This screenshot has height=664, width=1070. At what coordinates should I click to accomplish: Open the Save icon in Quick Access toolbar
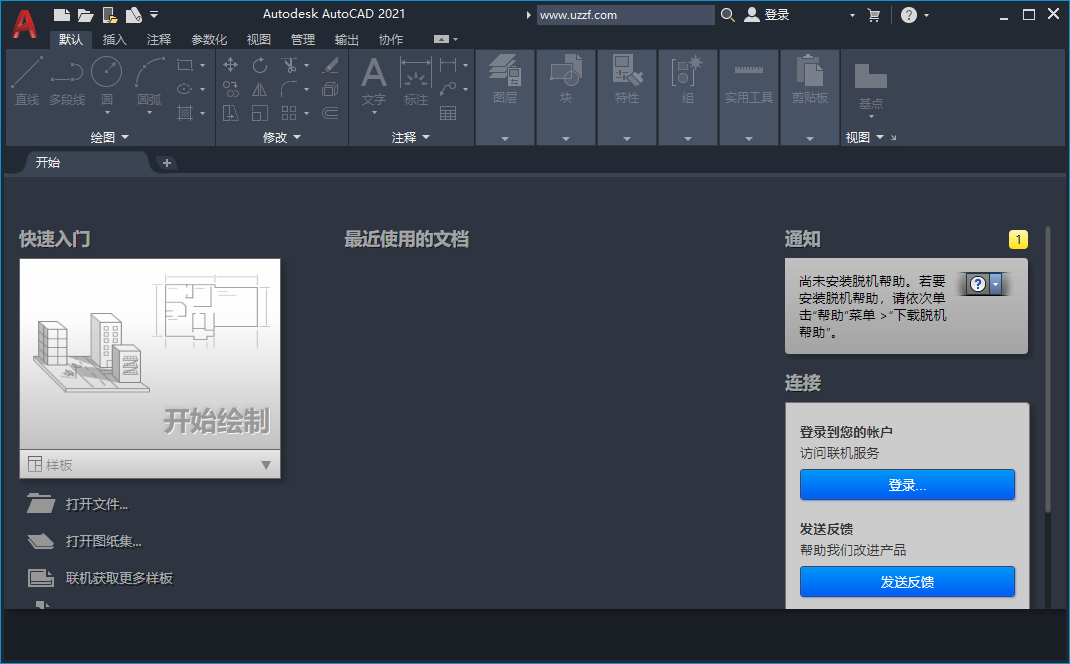[108, 14]
